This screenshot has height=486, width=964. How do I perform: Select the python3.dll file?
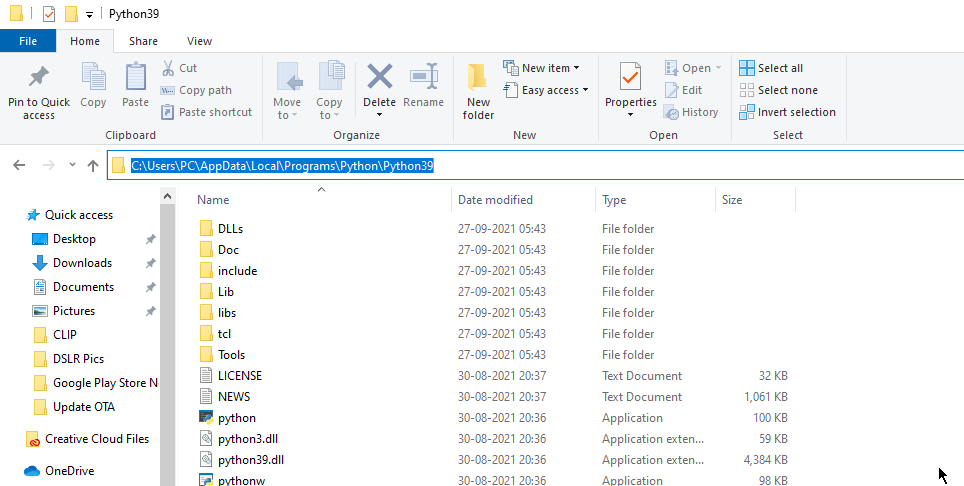click(x=248, y=439)
